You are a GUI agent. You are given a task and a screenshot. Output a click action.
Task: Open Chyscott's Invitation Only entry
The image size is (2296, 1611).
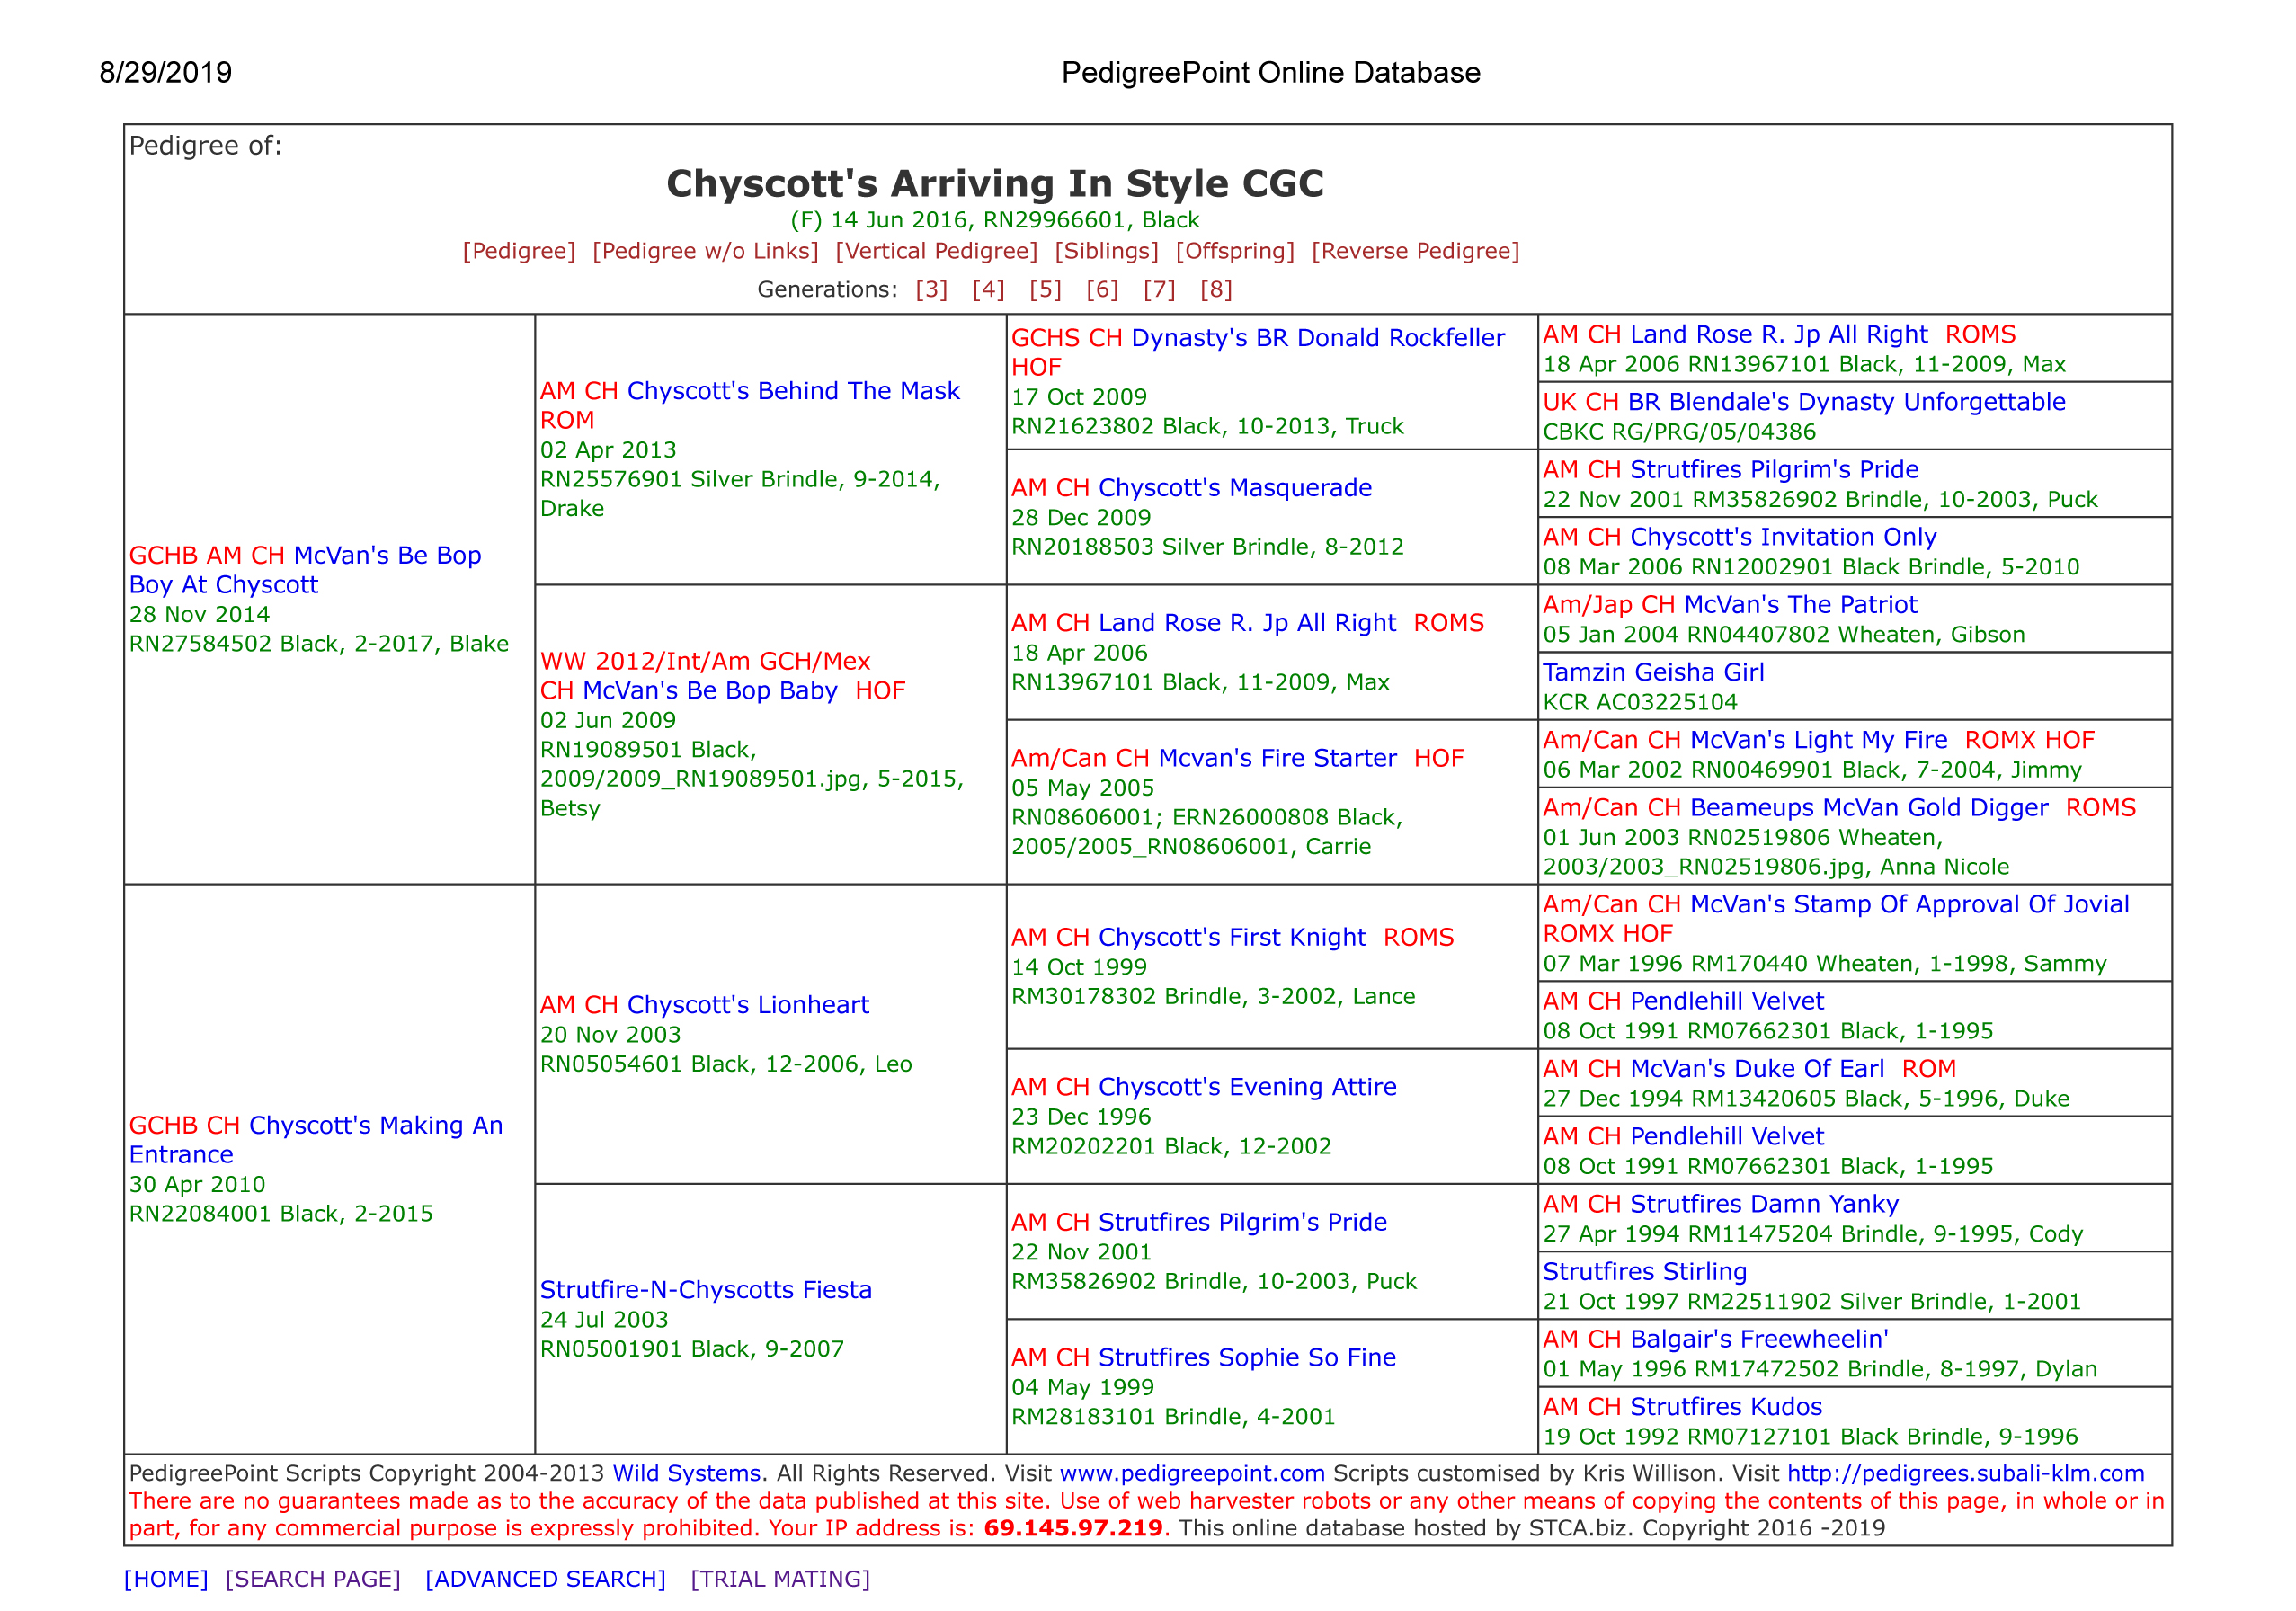coord(1783,537)
